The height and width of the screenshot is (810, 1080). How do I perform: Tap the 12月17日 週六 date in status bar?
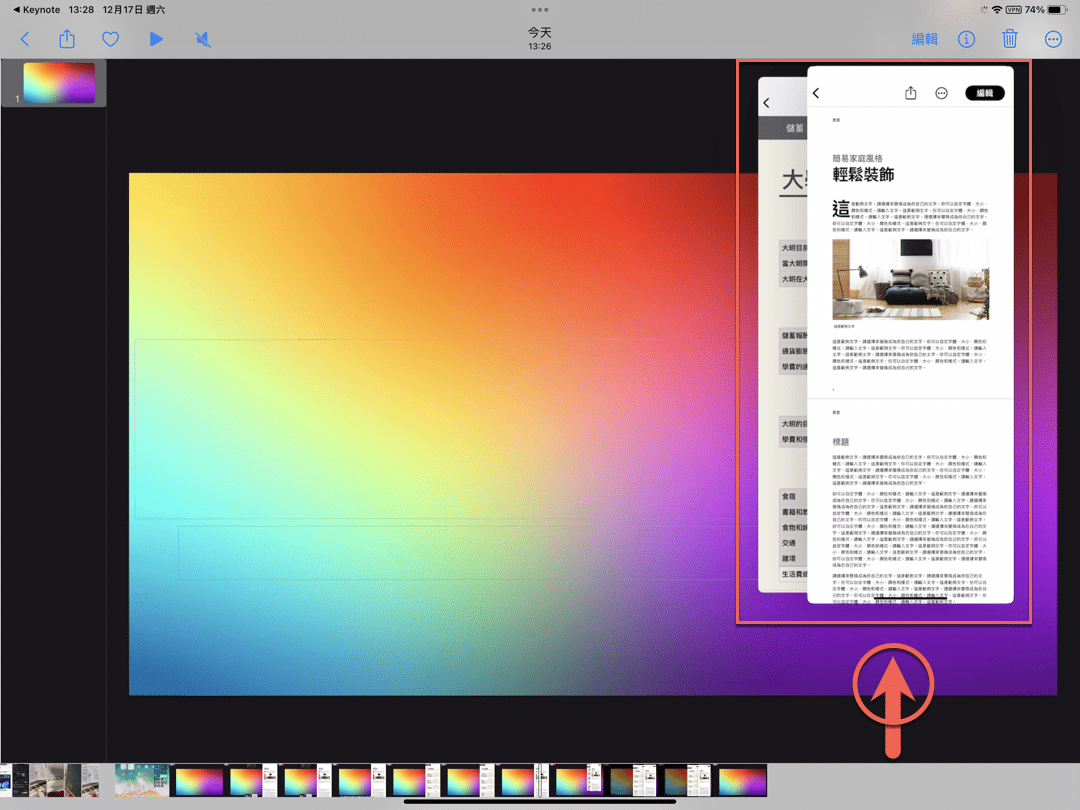(x=134, y=10)
